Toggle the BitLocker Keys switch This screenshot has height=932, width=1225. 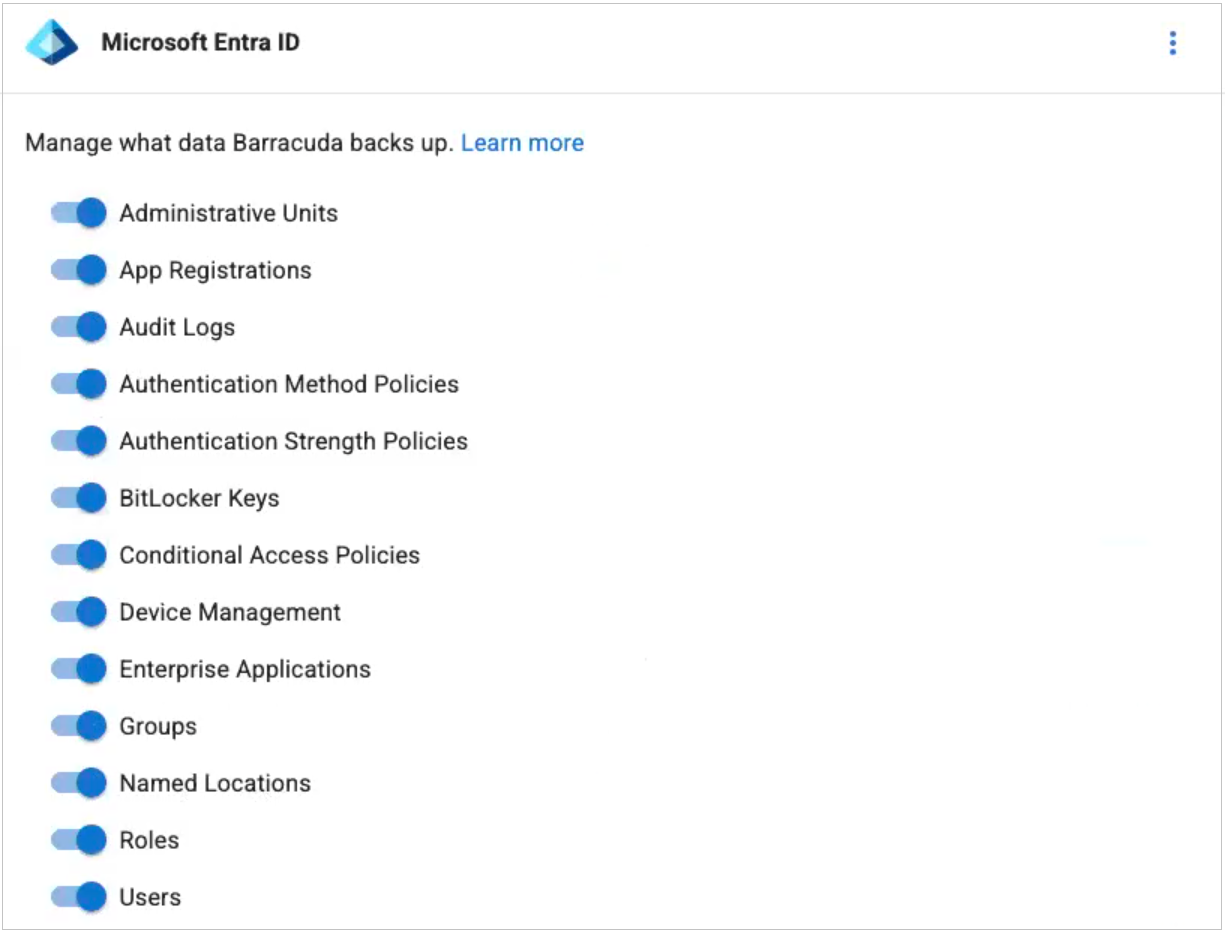[x=79, y=498]
